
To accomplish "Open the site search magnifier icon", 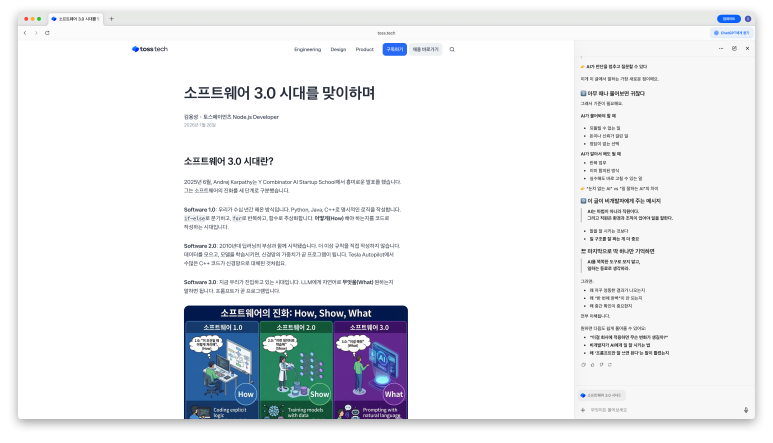I will pos(452,49).
